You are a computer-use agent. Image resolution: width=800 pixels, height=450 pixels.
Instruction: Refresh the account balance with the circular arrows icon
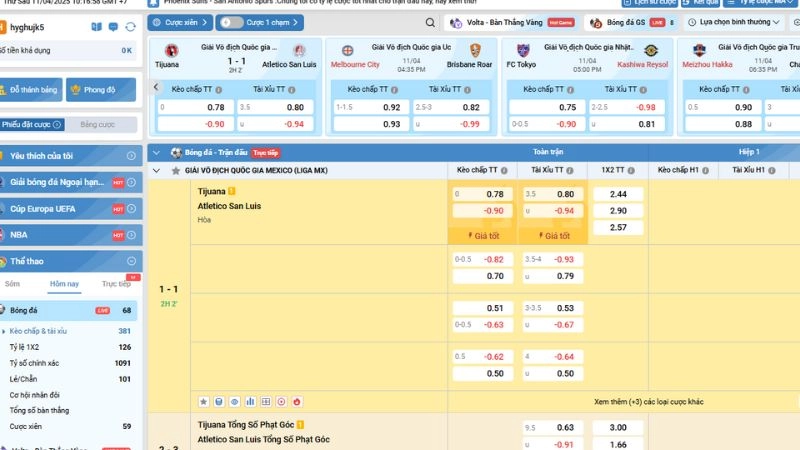[x=131, y=27]
